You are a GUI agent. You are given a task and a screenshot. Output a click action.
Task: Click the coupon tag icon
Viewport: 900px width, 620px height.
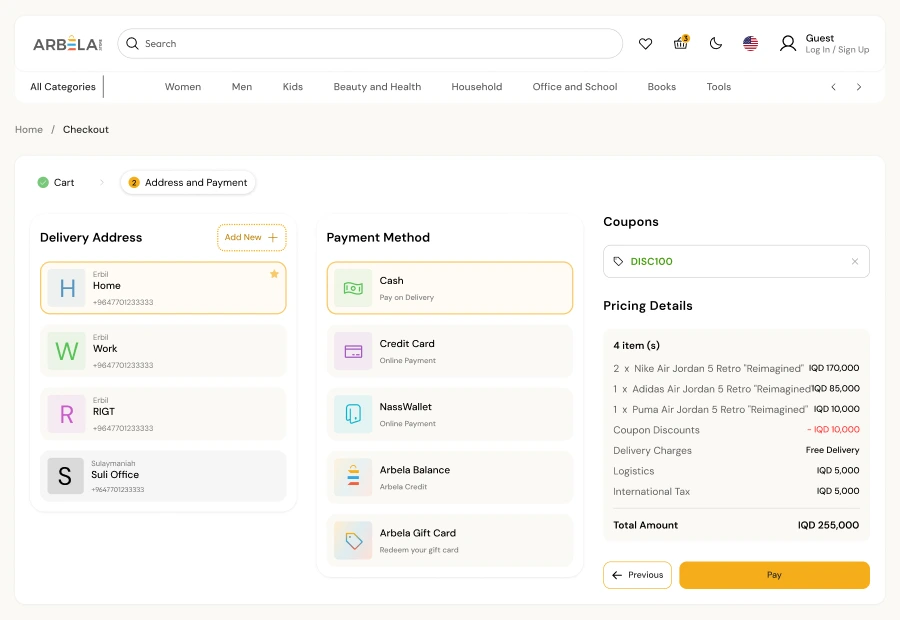point(618,262)
